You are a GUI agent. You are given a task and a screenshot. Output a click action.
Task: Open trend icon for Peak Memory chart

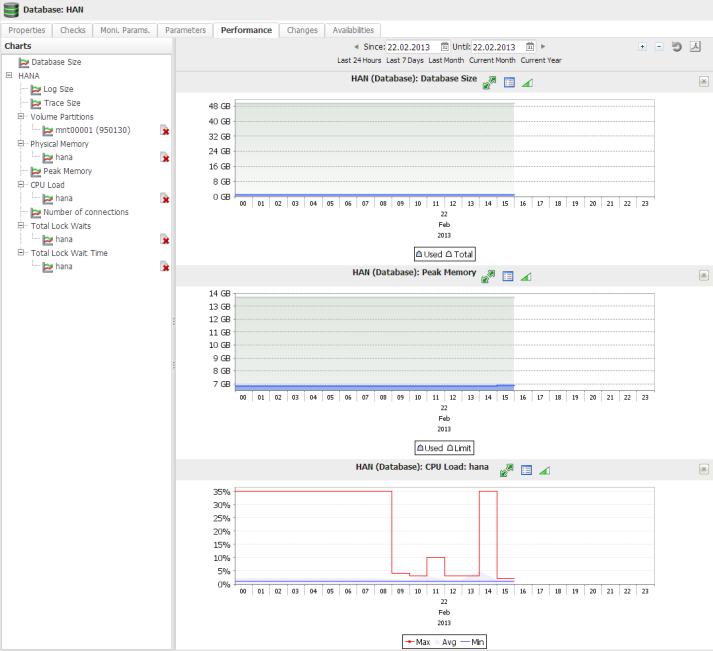click(526, 276)
